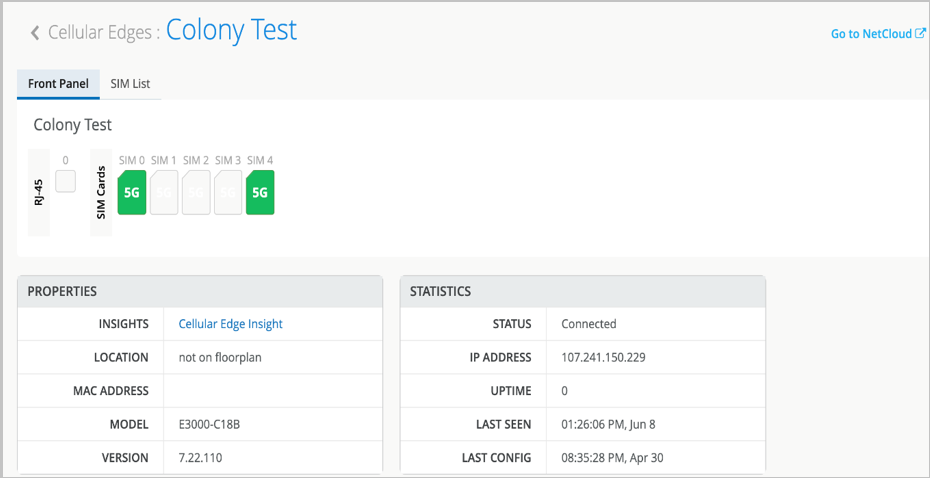Open the Go to NetCloud link

[x=871, y=34]
